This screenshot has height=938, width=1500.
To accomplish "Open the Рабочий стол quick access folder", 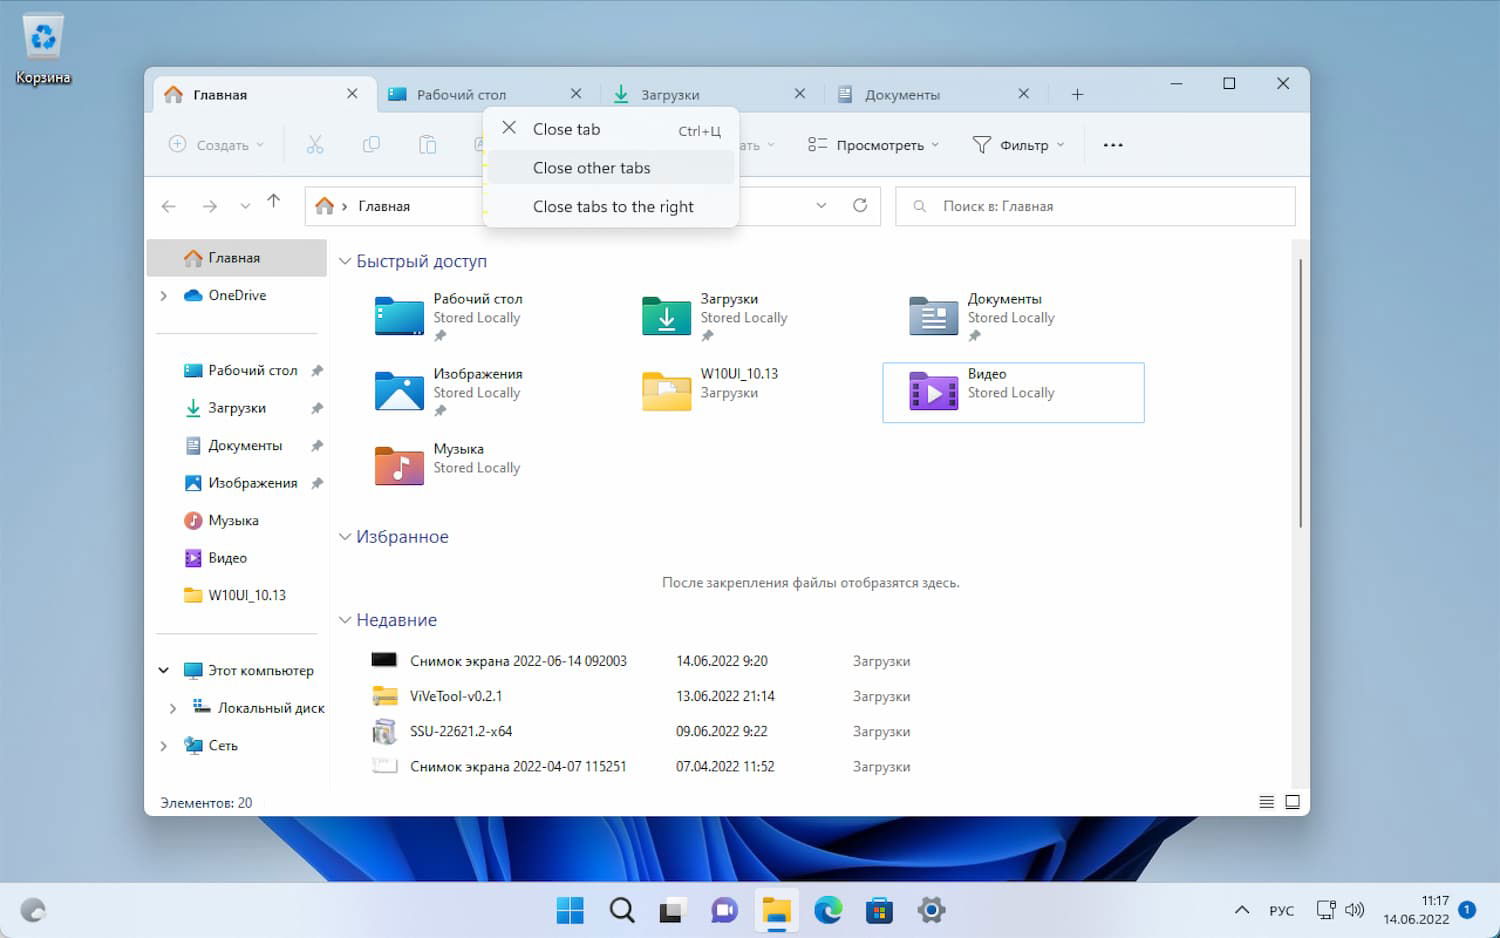I will tap(399, 316).
